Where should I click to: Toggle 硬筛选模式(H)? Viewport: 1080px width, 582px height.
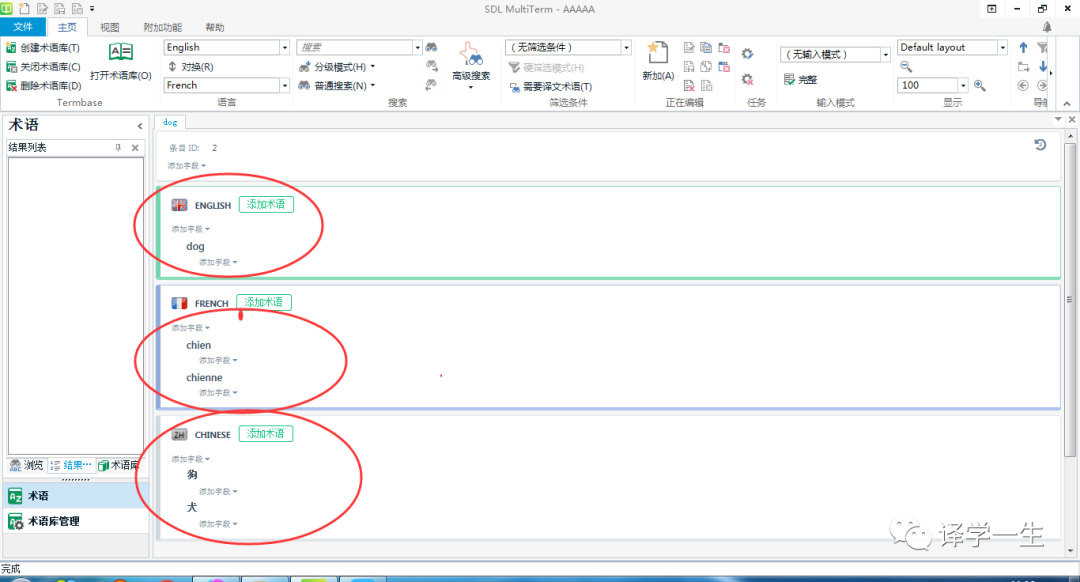pyautogui.click(x=546, y=67)
